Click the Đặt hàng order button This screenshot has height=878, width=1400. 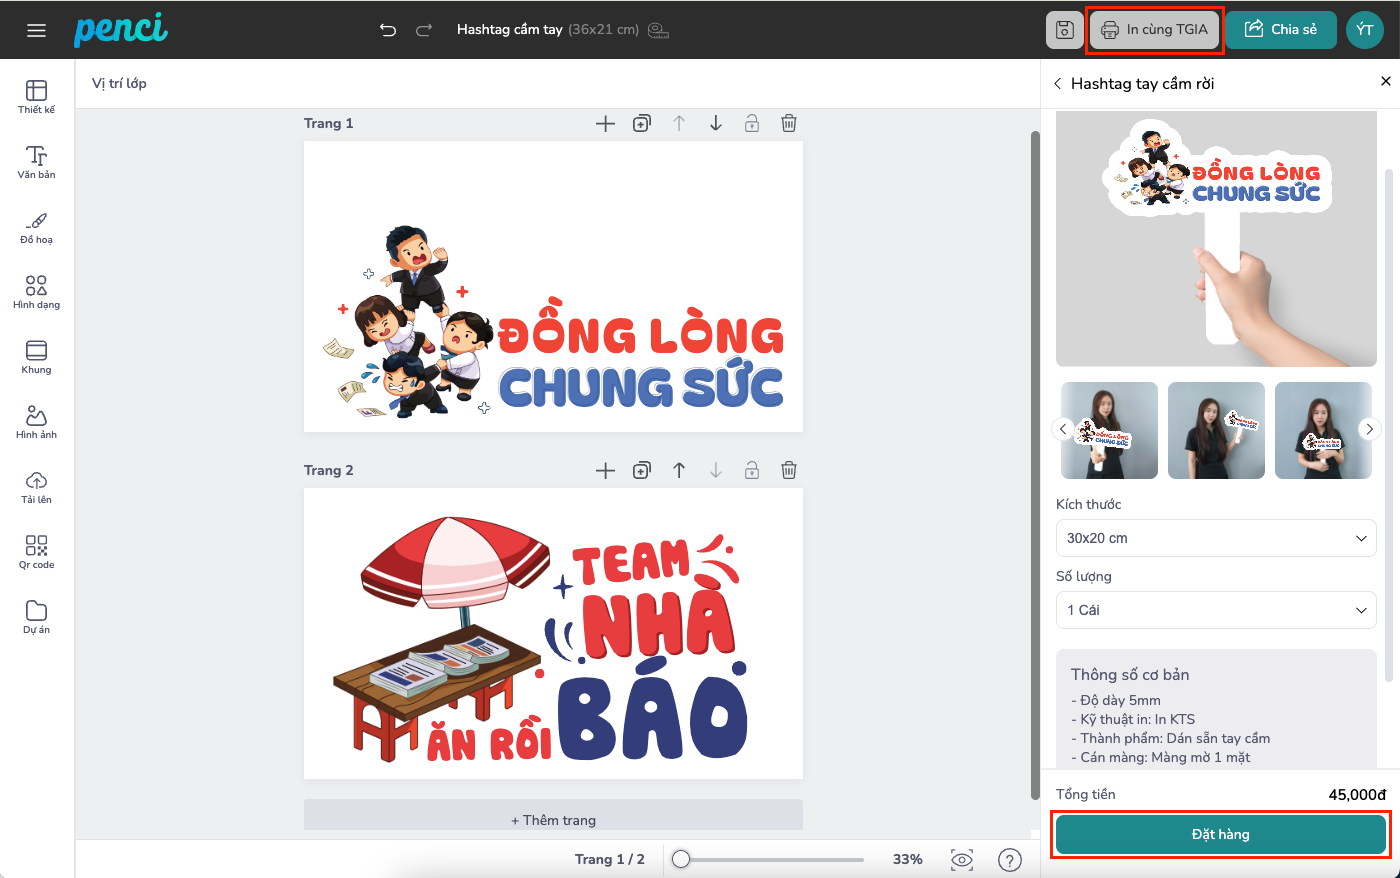coord(1220,834)
